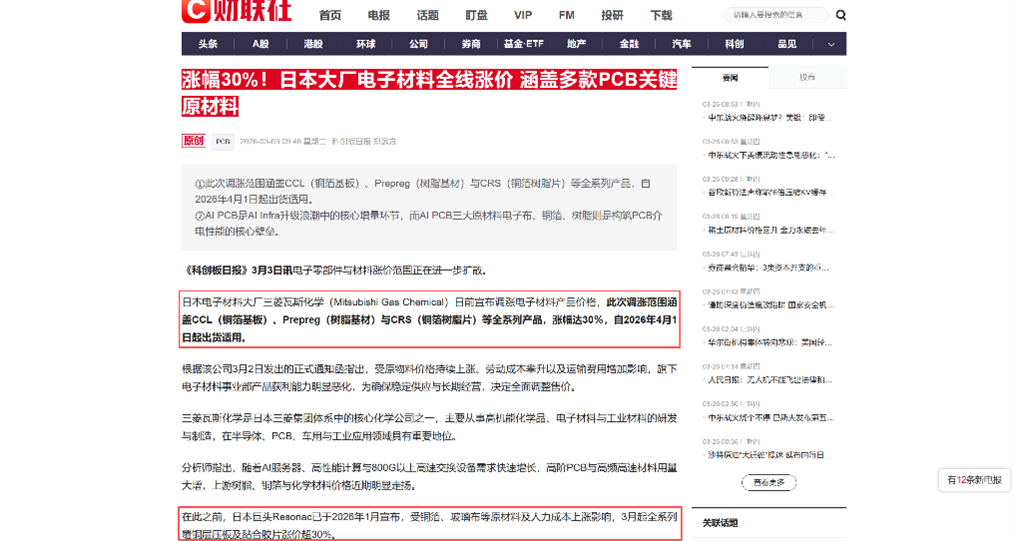Click the search magnifier icon
Viewport: 1014px width, 541px height.
[x=841, y=15]
